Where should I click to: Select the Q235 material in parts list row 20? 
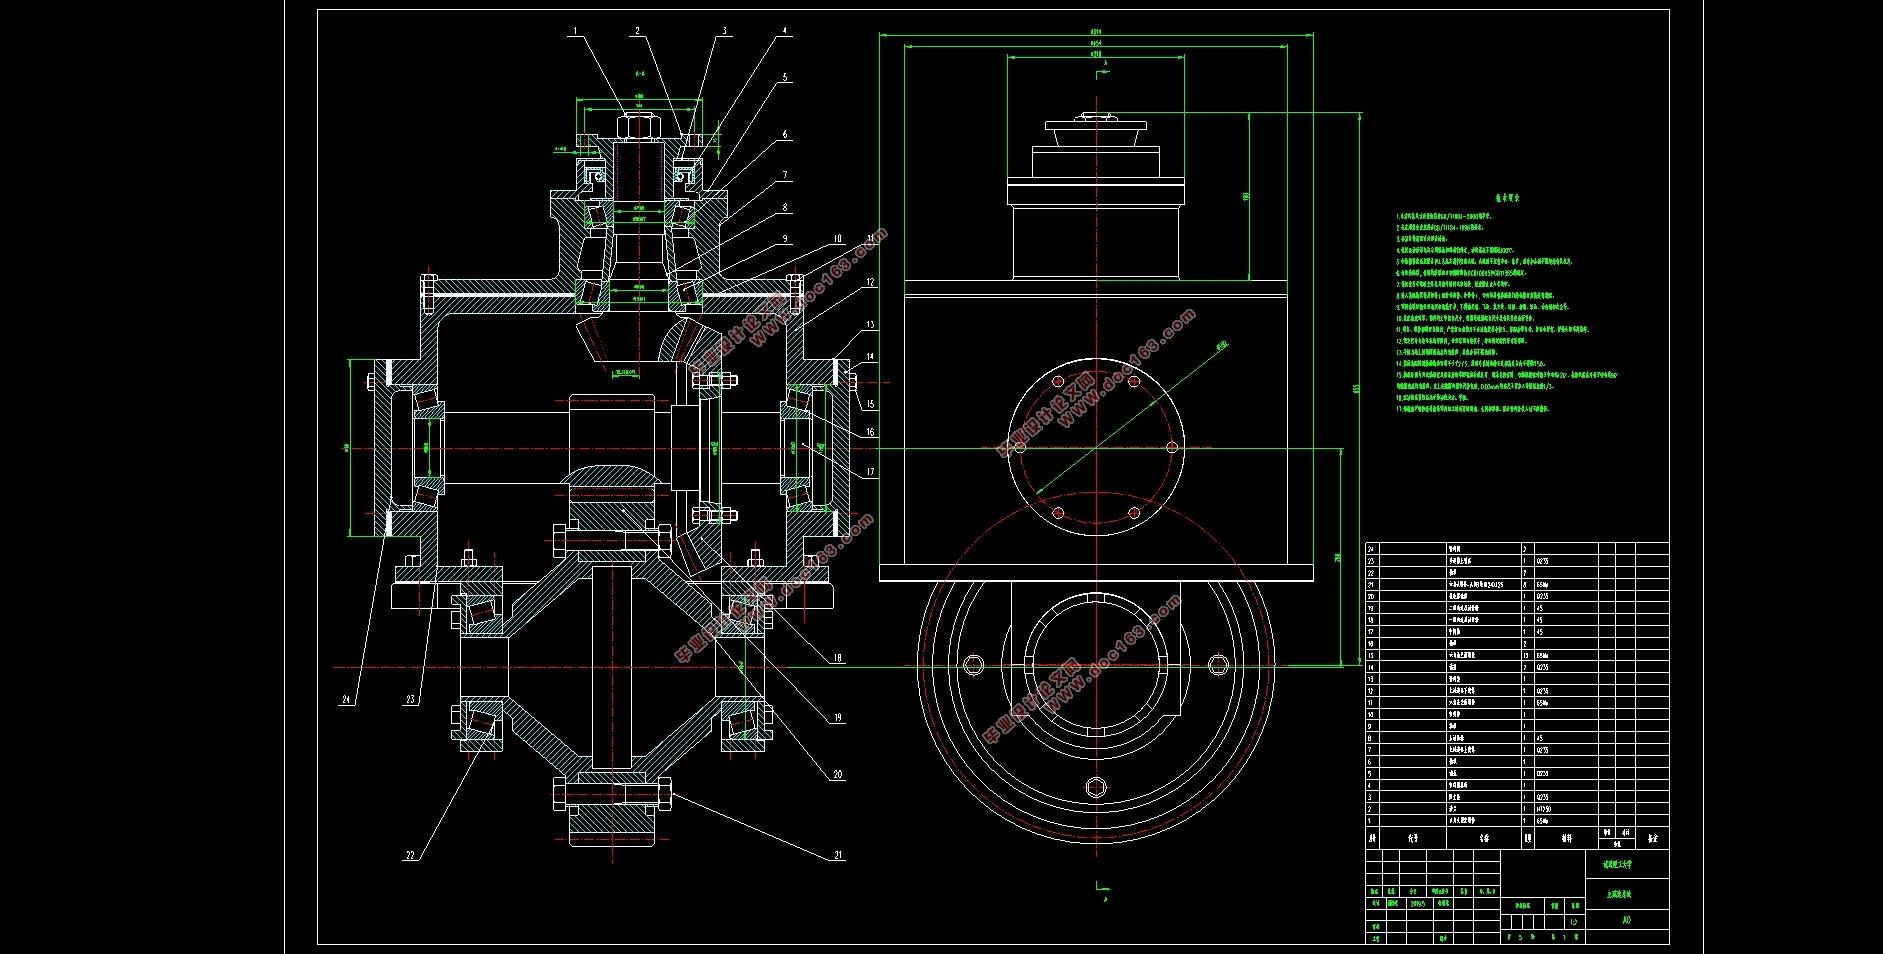[x=1542, y=596]
